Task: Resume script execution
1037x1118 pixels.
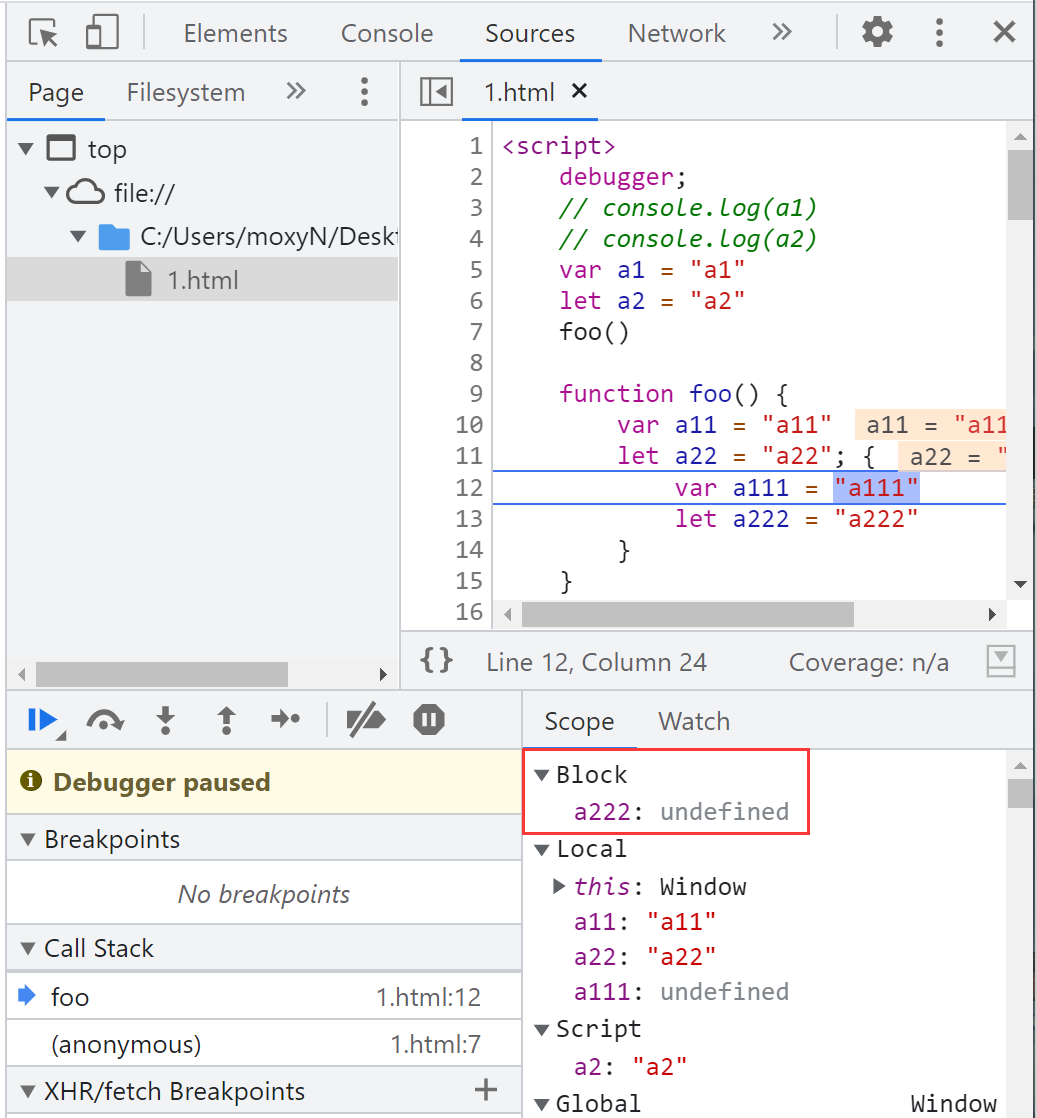Action: pos(42,720)
